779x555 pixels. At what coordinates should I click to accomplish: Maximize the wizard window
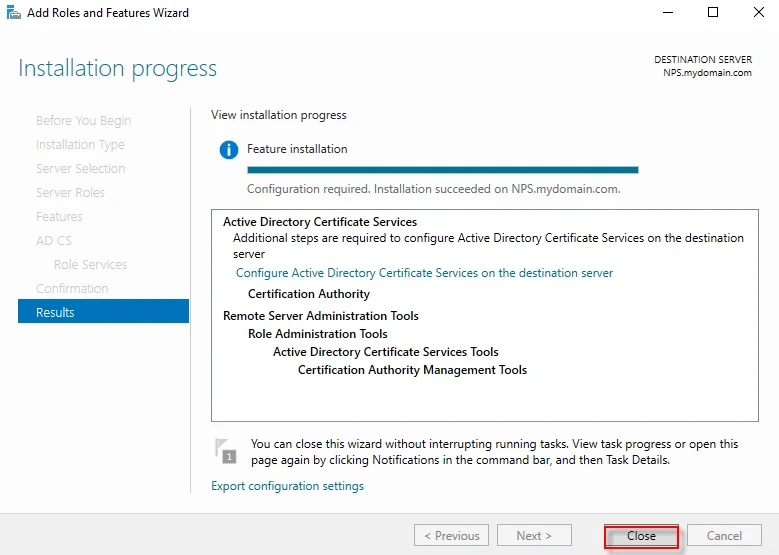coord(713,13)
